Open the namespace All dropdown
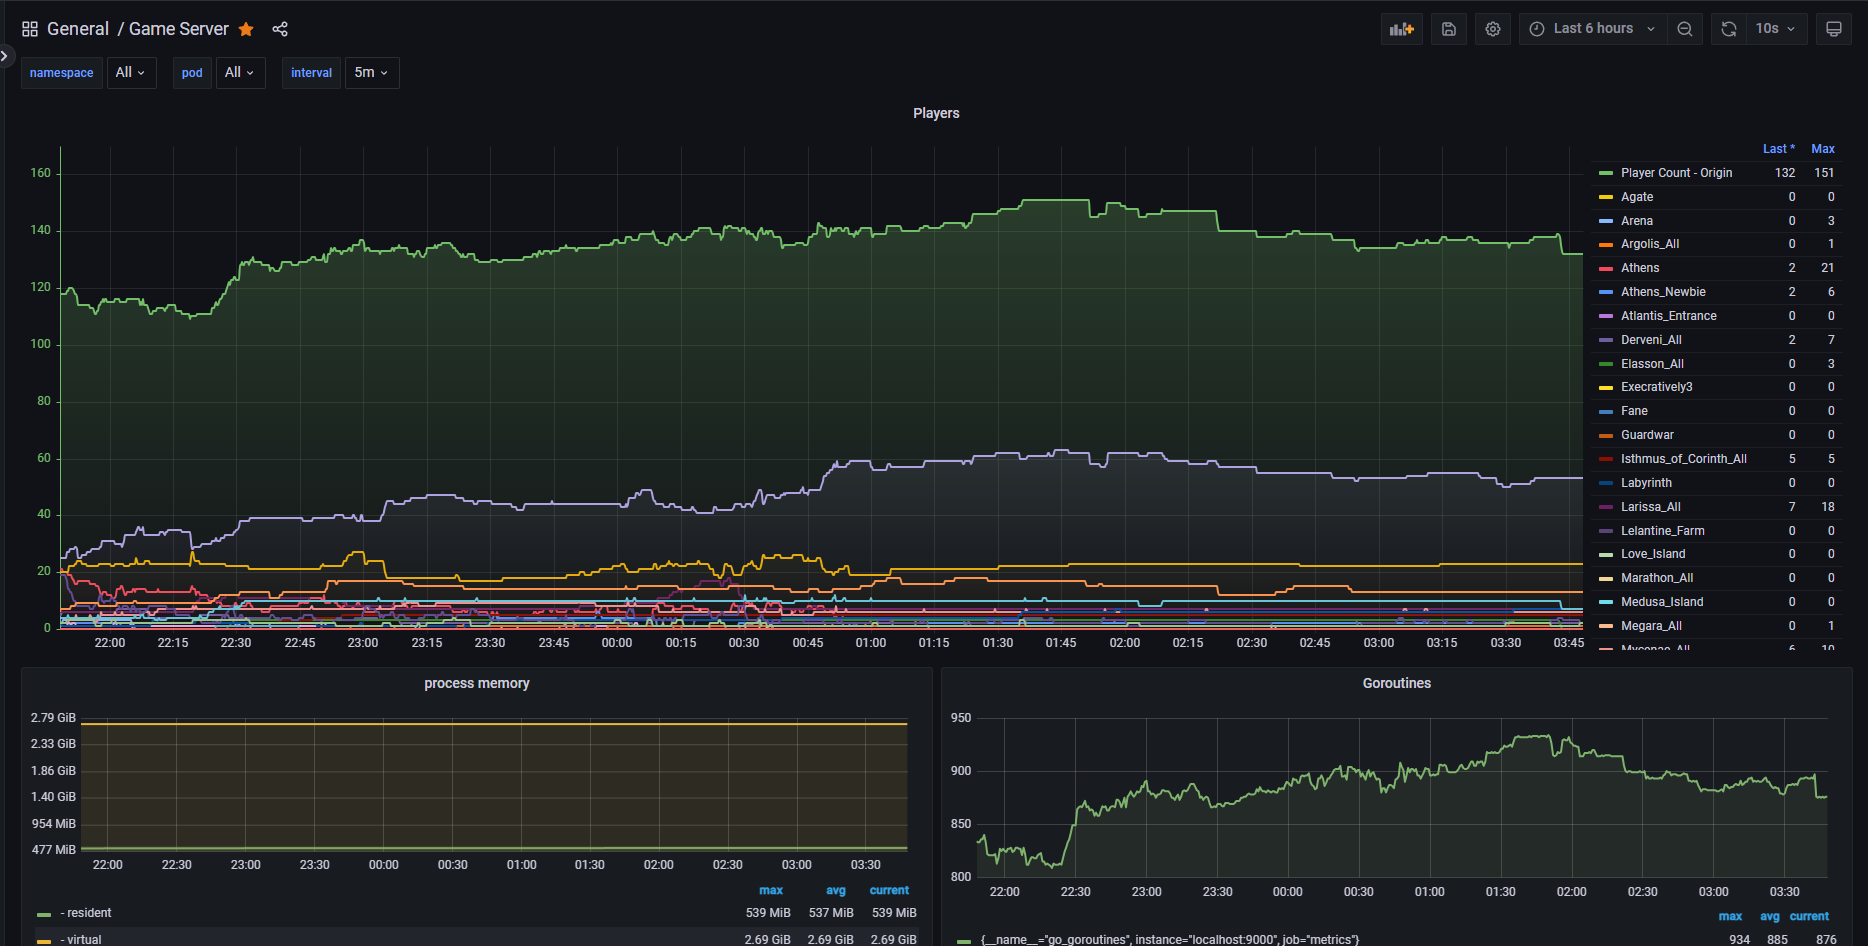Image resolution: width=1868 pixels, height=946 pixels. click(131, 72)
